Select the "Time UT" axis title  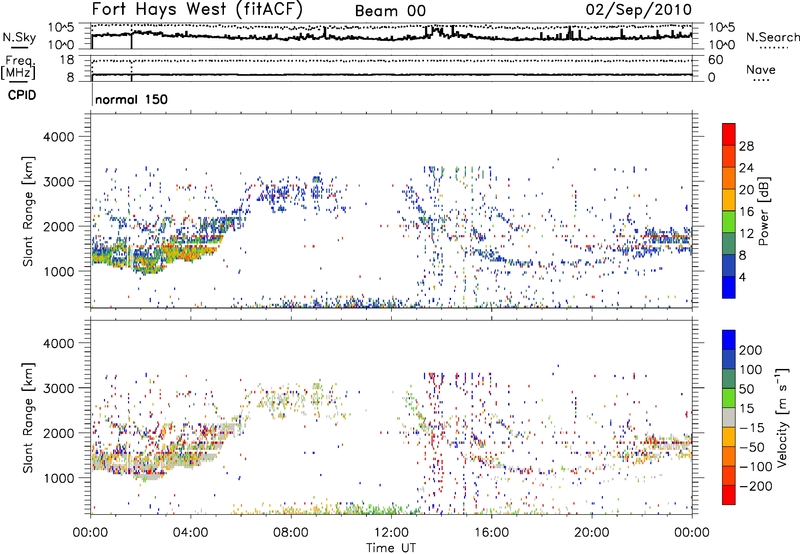pos(390,548)
